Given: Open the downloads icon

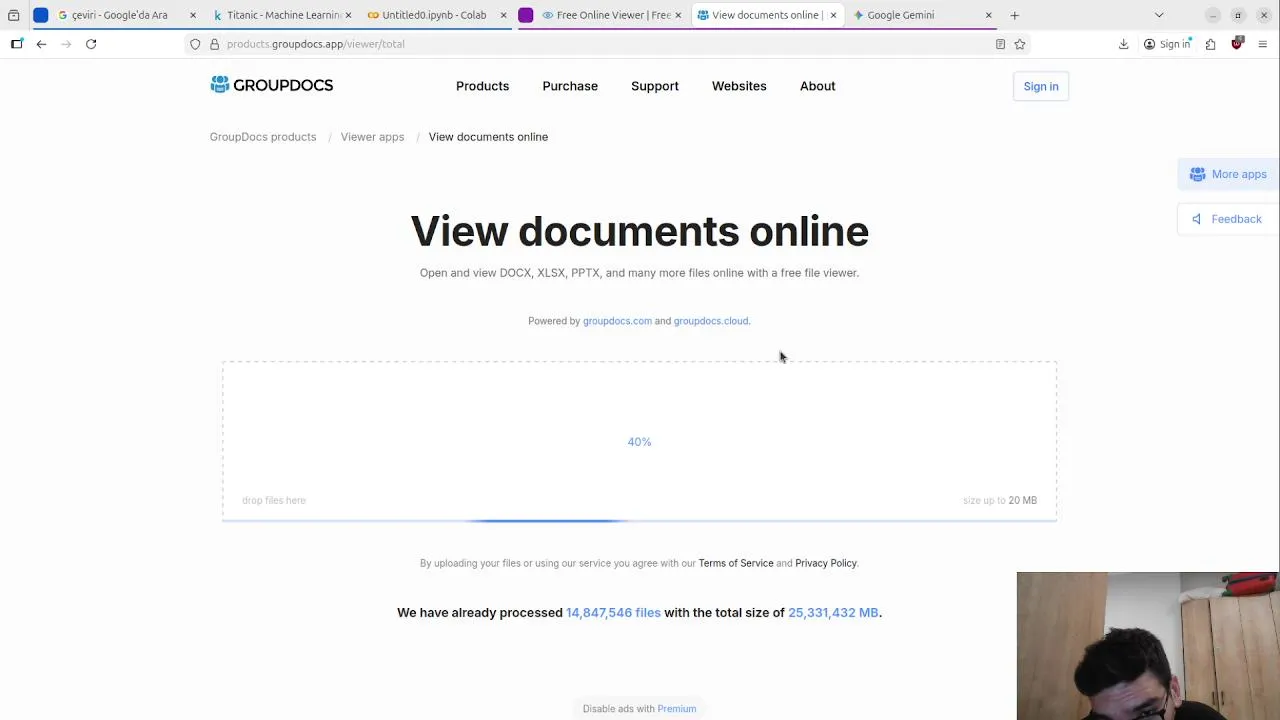Looking at the screenshot, I should coord(1124,44).
